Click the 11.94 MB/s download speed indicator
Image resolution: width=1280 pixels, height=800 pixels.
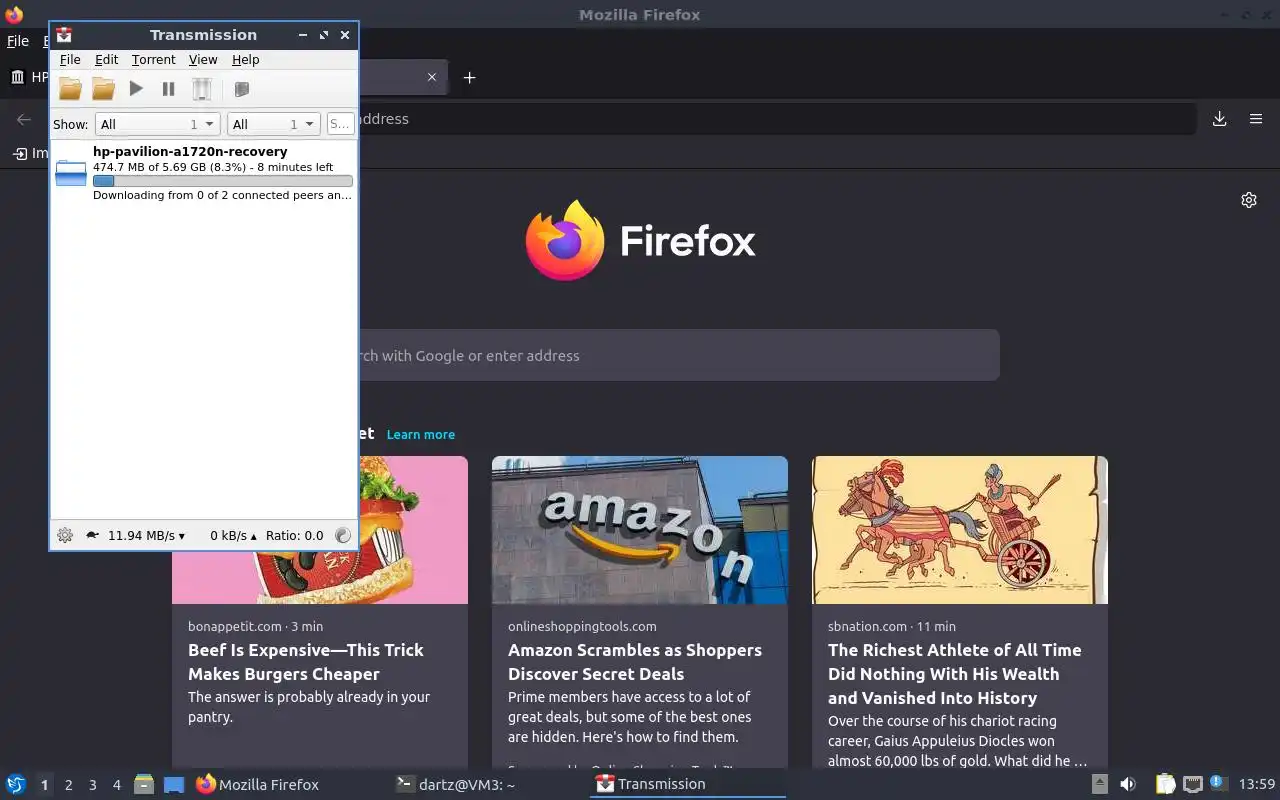pyautogui.click(x=146, y=535)
